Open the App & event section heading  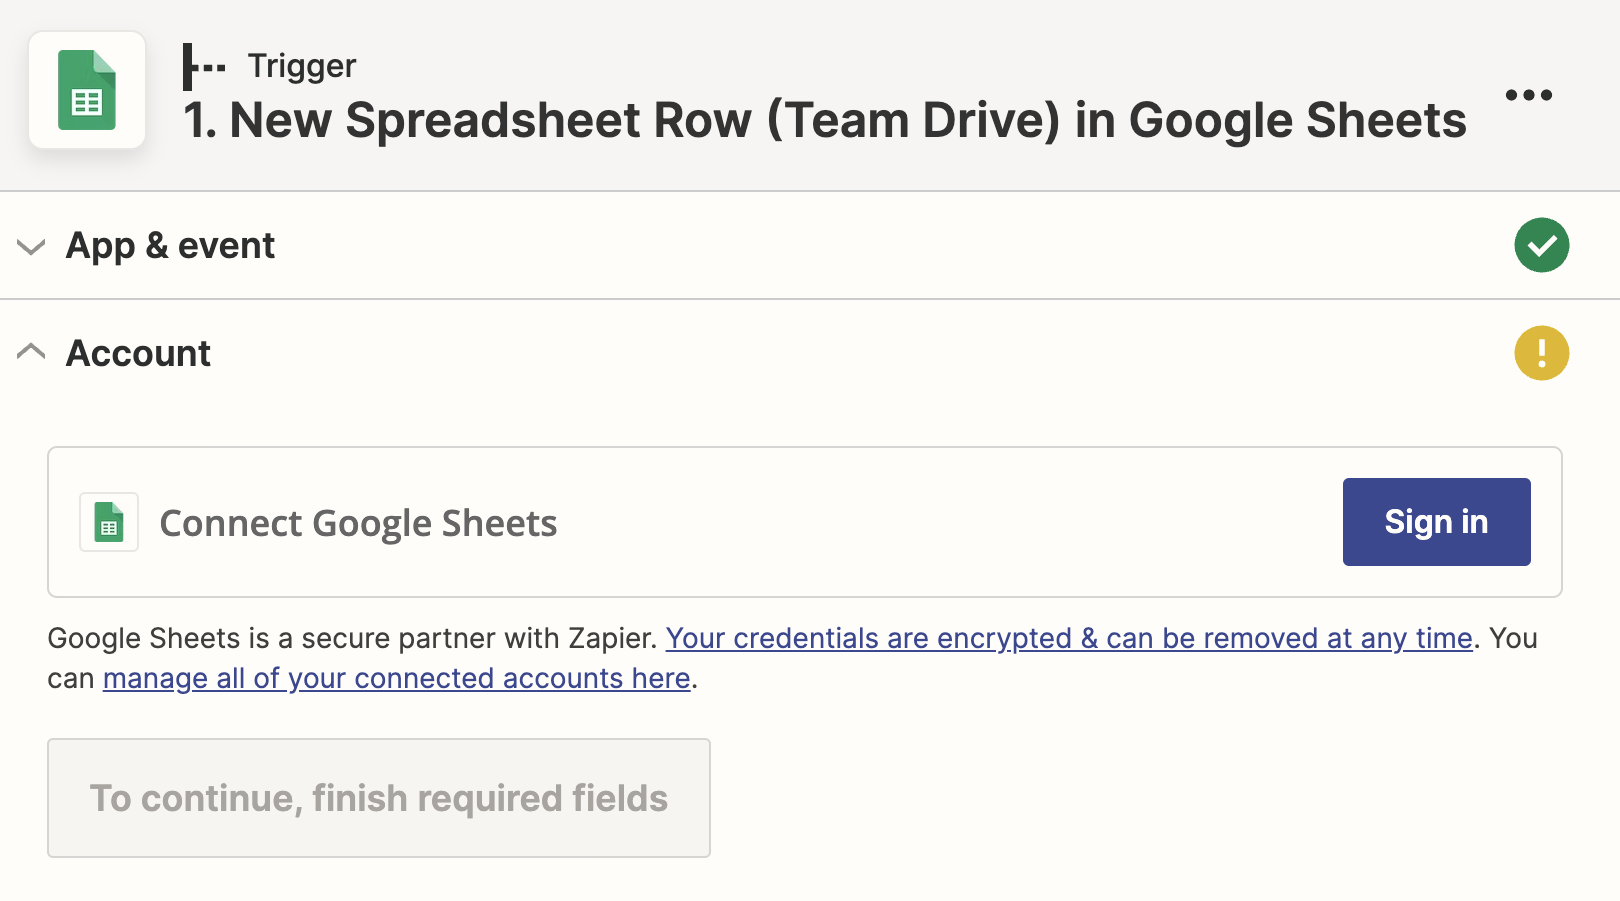170,245
